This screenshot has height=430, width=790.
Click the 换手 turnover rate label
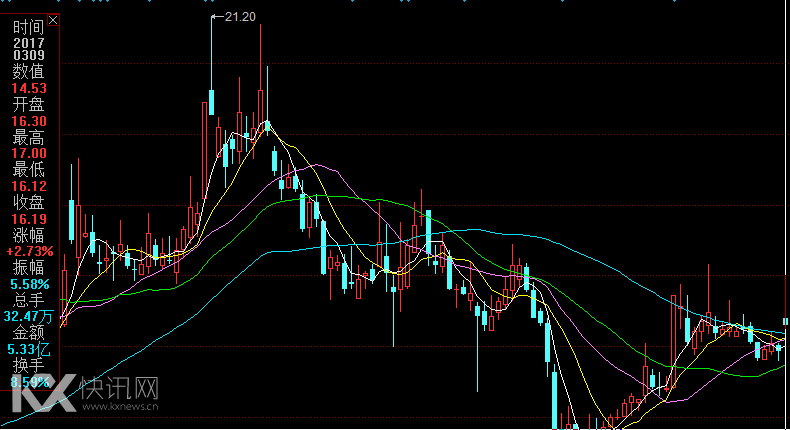tap(29, 365)
